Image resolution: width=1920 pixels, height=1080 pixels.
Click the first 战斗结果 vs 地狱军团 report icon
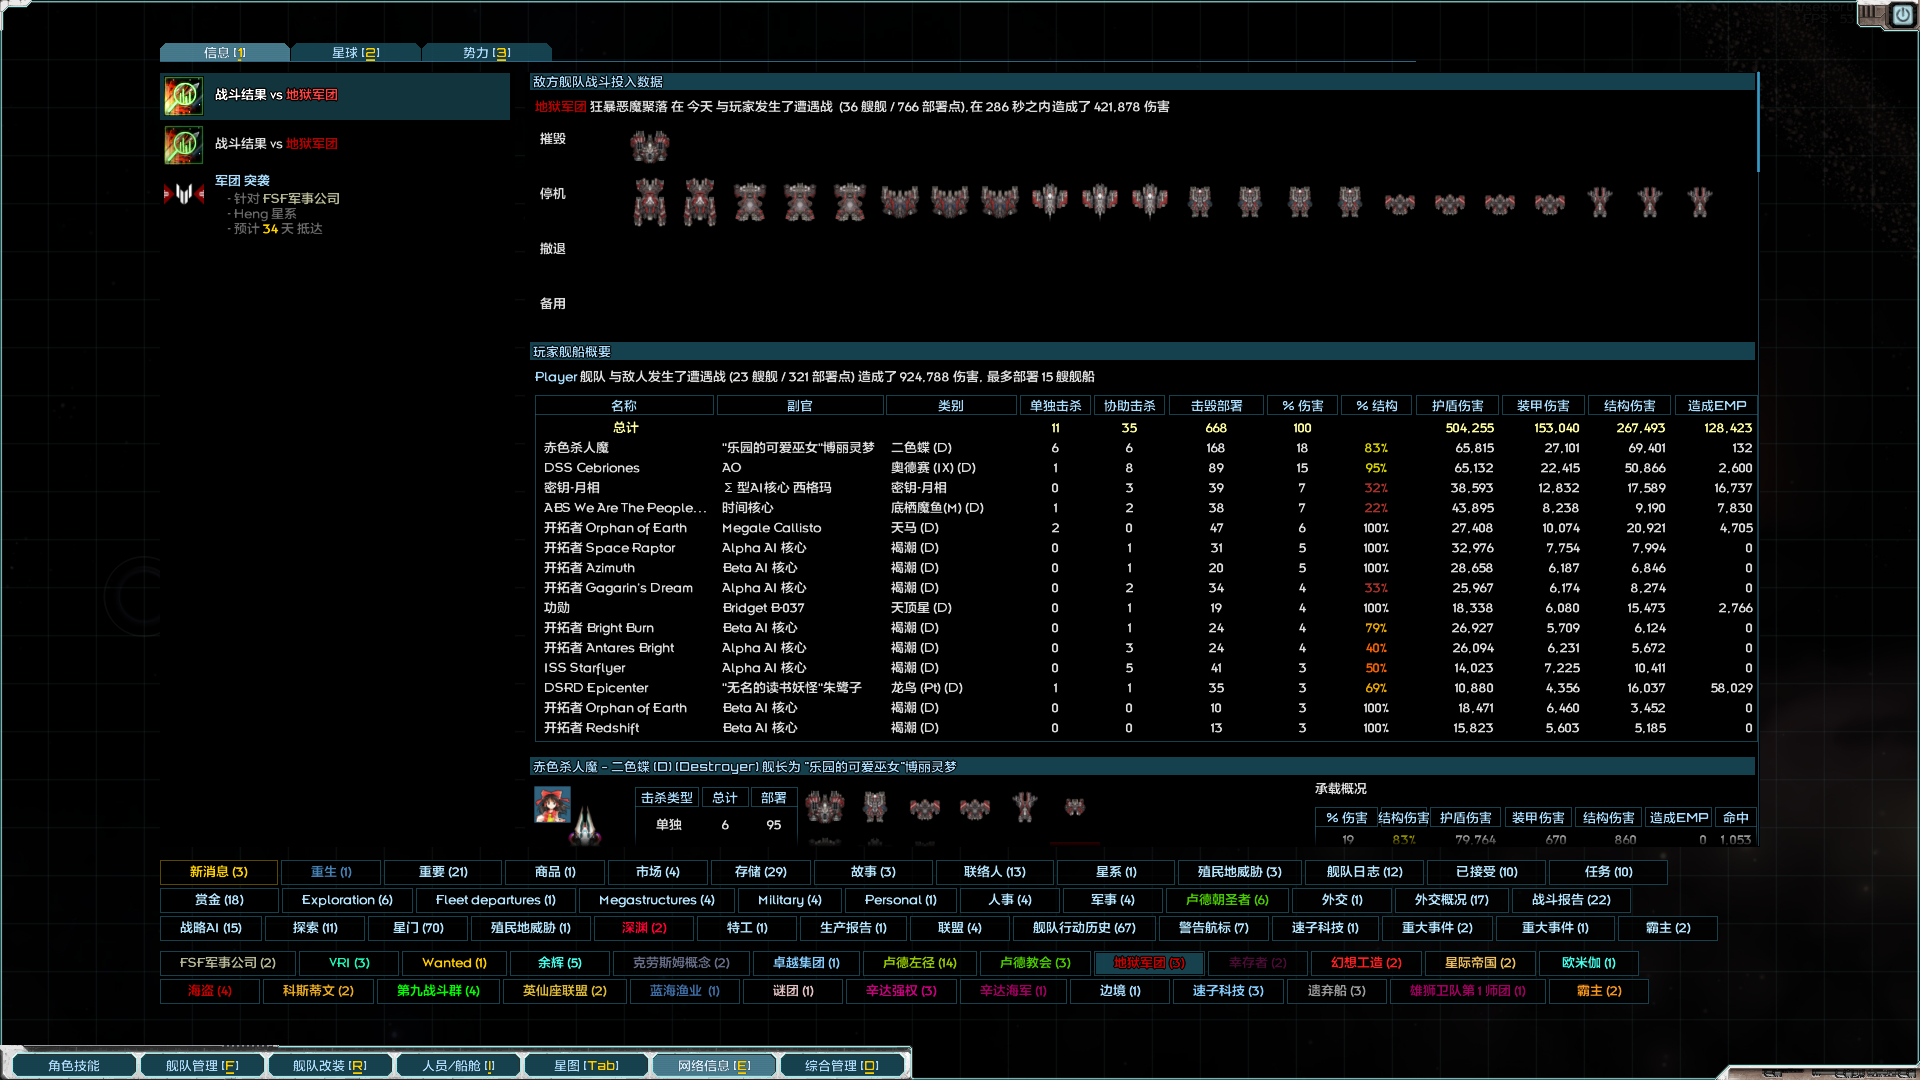point(183,95)
